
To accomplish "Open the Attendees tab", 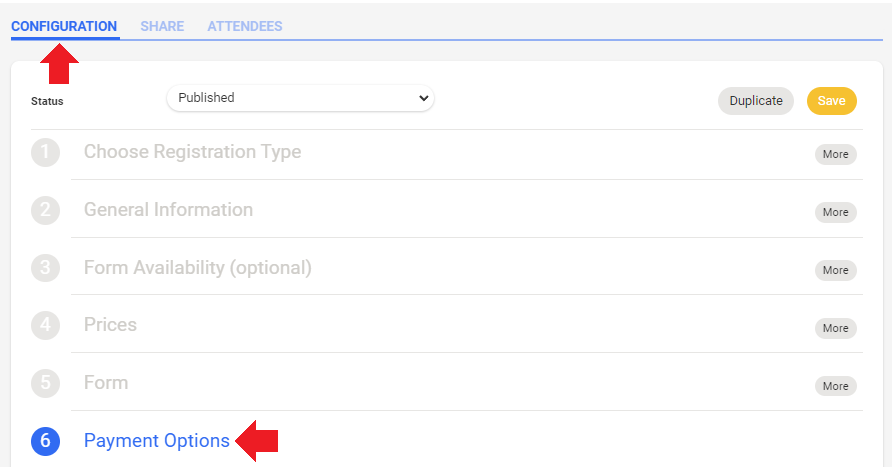I will point(244,26).
